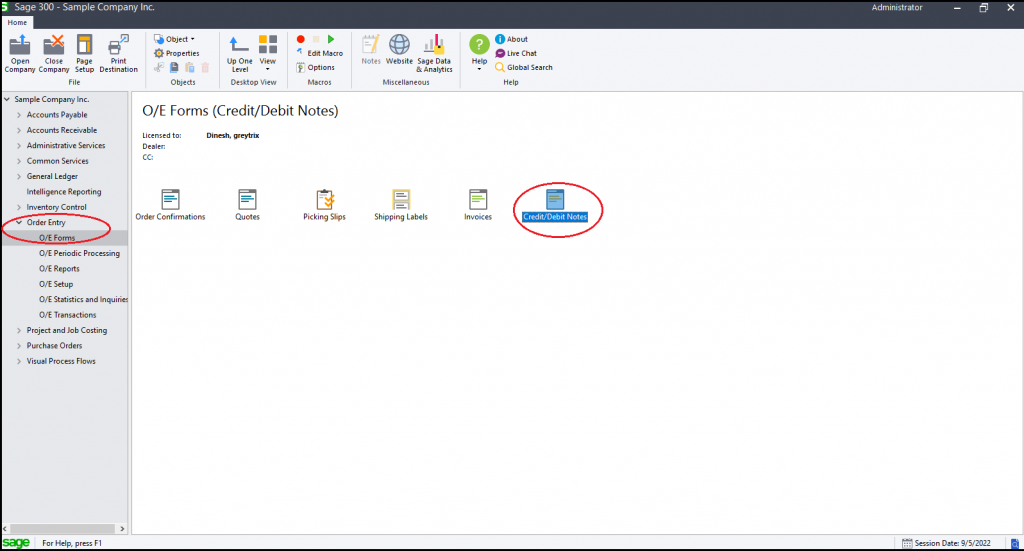This screenshot has height=551, width=1024.
Task: Click the copy object icon in Objects group
Action: pos(174,67)
